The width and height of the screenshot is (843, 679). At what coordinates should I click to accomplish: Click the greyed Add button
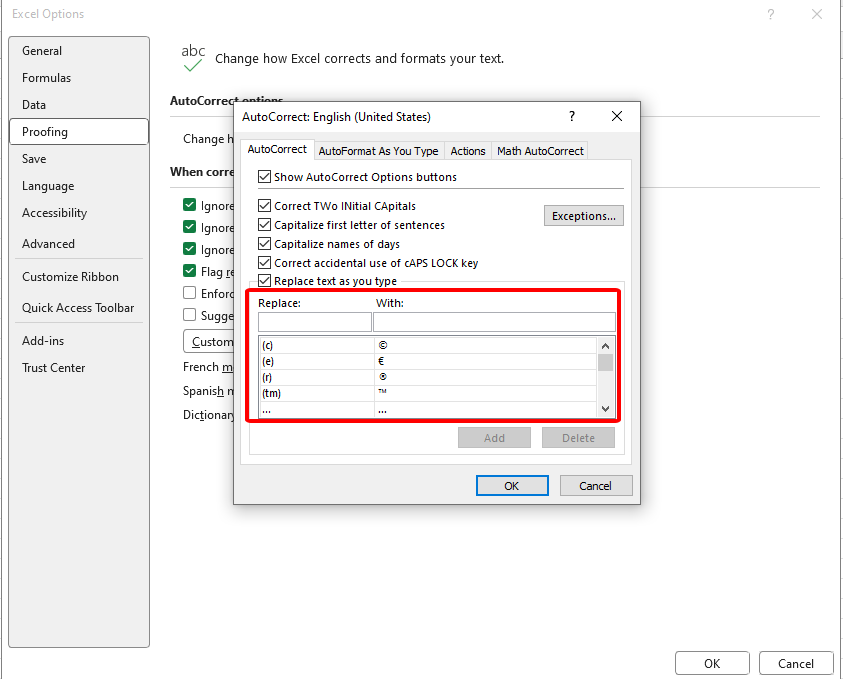pyautogui.click(x=494, y=438)
